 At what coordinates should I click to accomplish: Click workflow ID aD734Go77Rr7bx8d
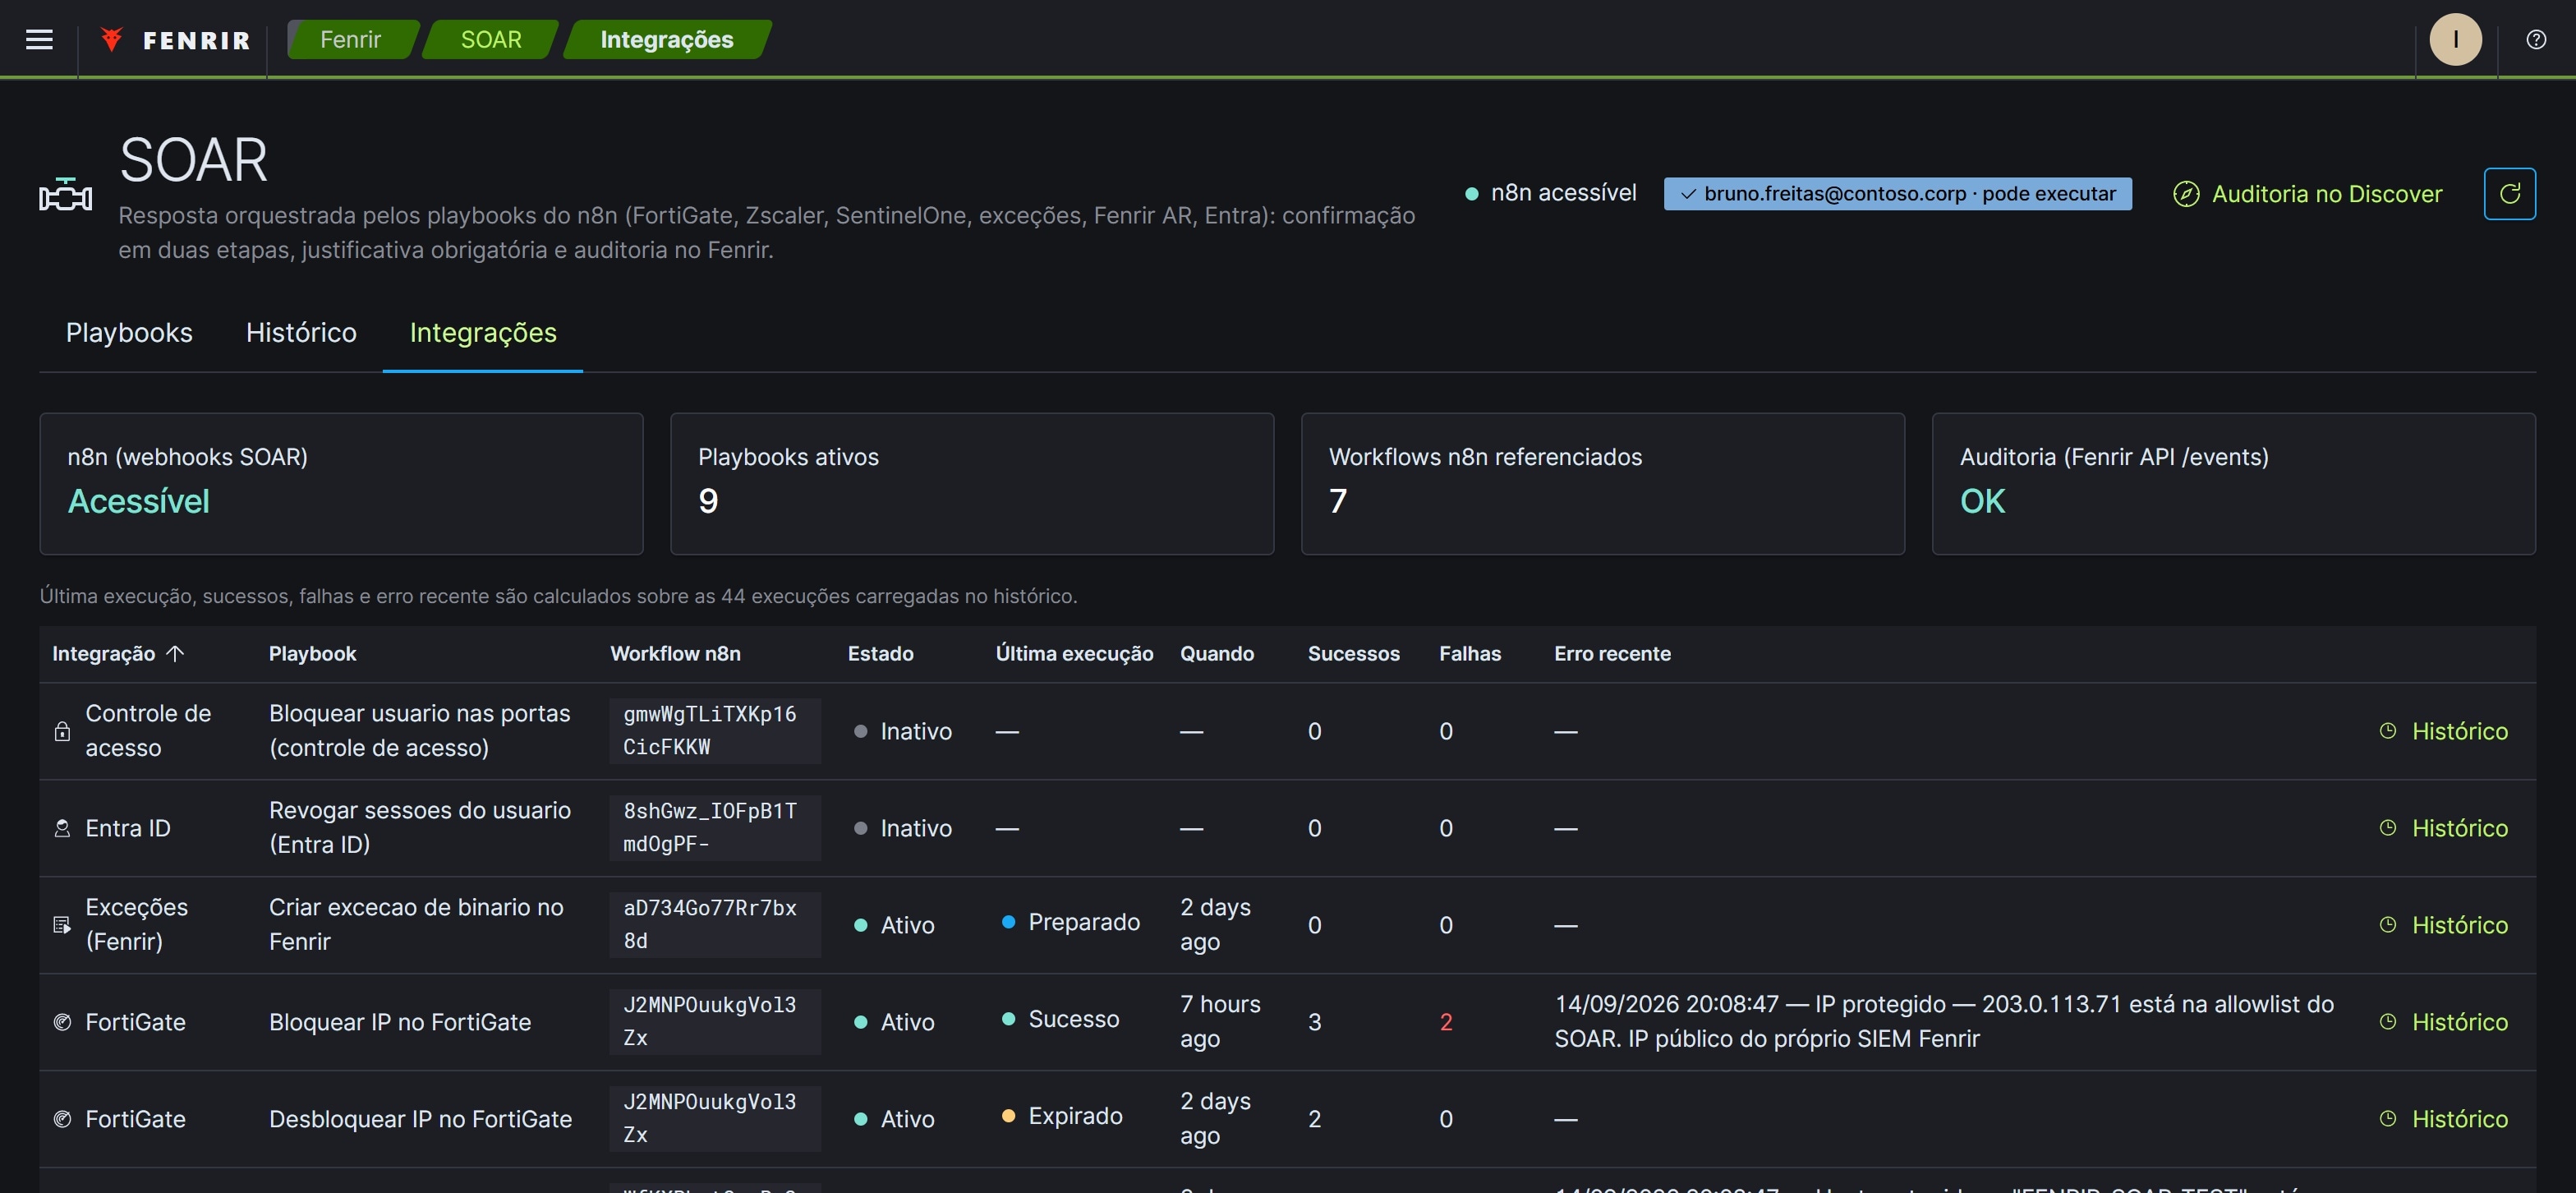click(715, 925)
